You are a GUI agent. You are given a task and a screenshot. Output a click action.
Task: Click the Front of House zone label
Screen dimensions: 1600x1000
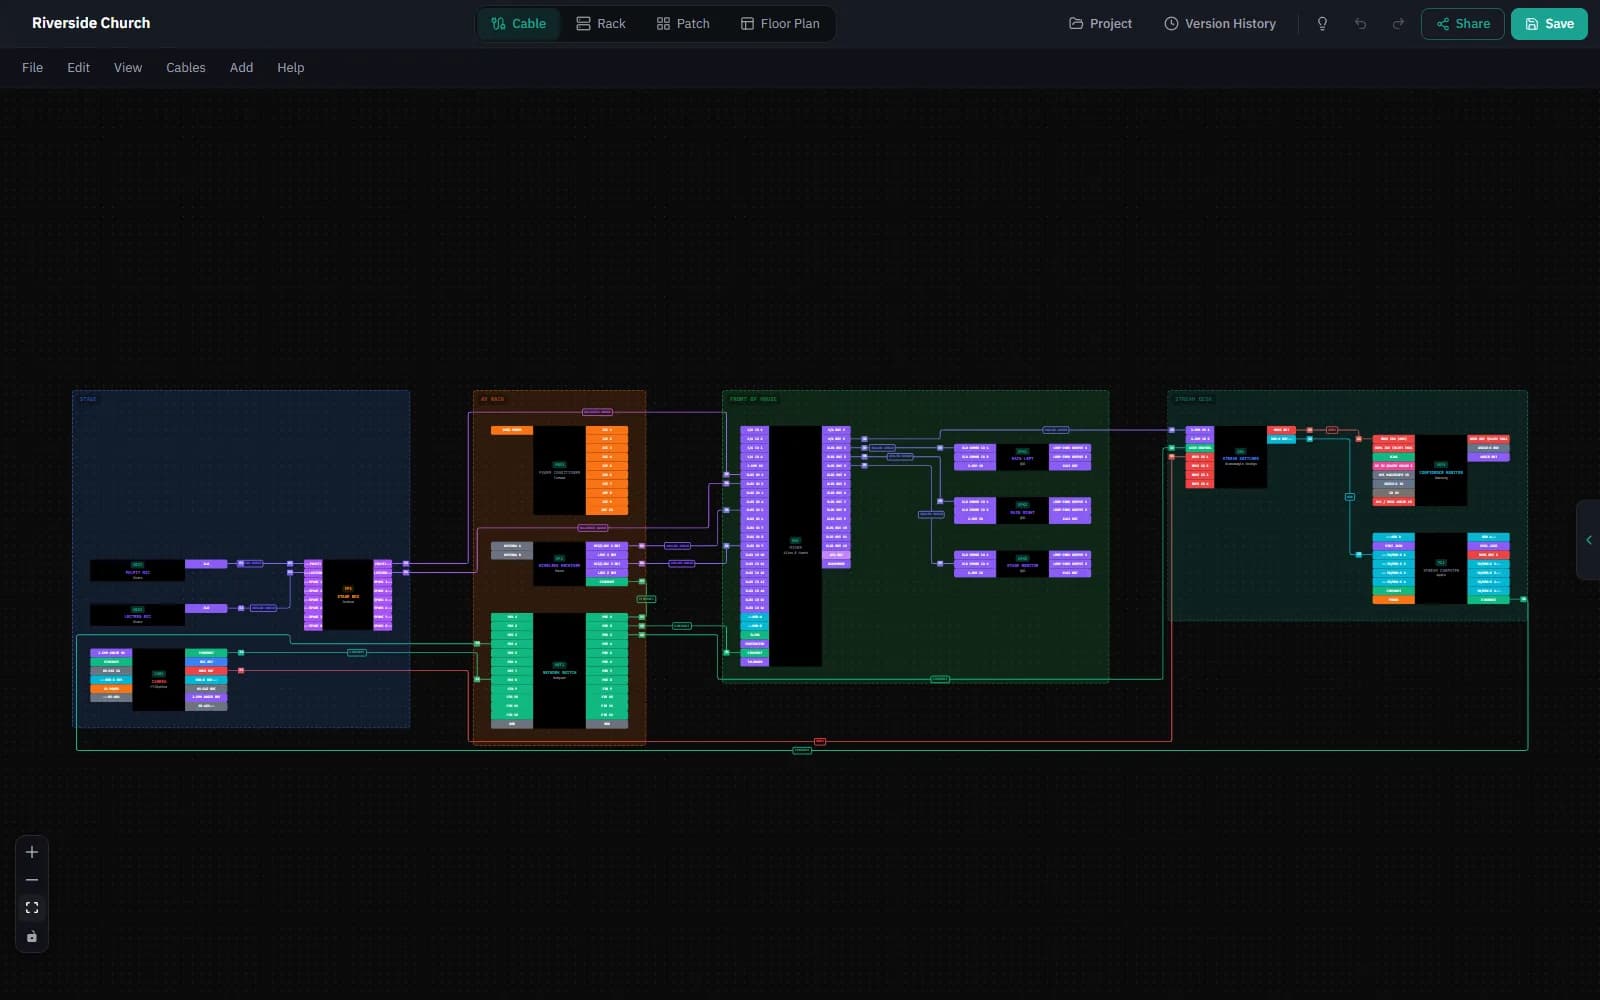click(x=753, y=399)
